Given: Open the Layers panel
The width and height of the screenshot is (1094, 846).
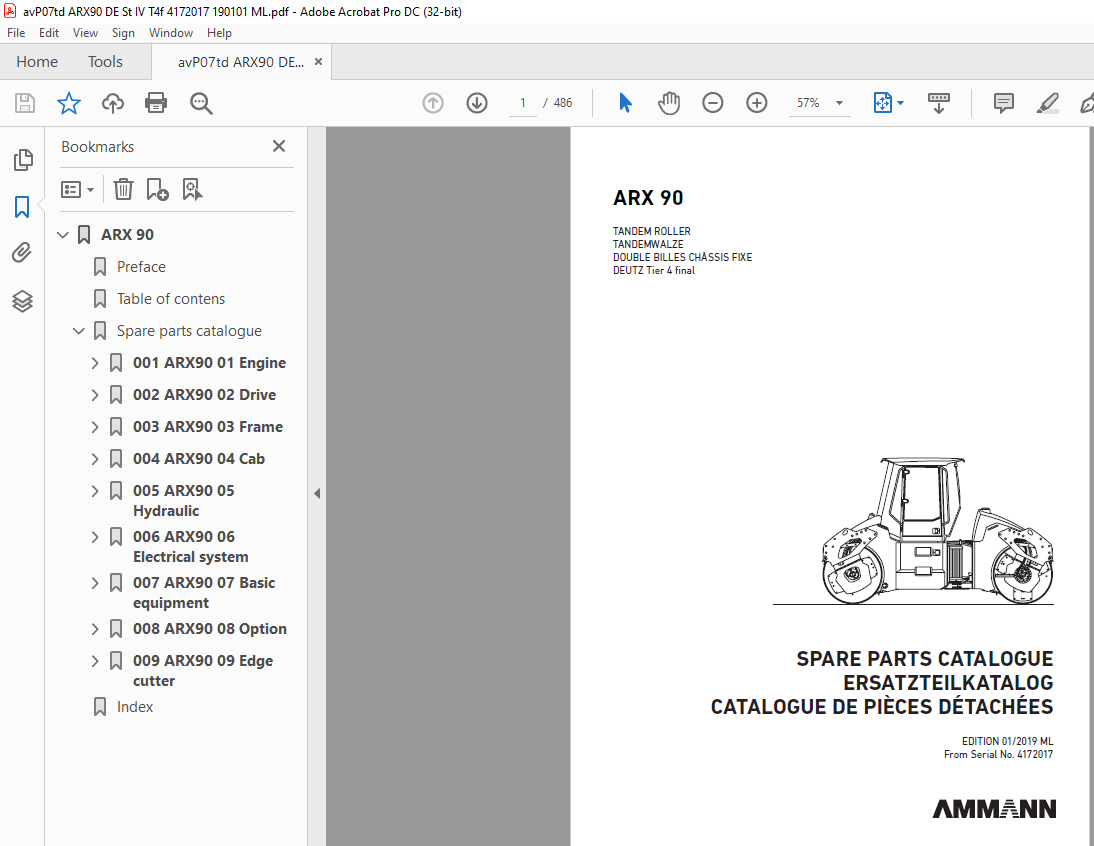Looking at the screenshot, I should [x=22, y=301].
